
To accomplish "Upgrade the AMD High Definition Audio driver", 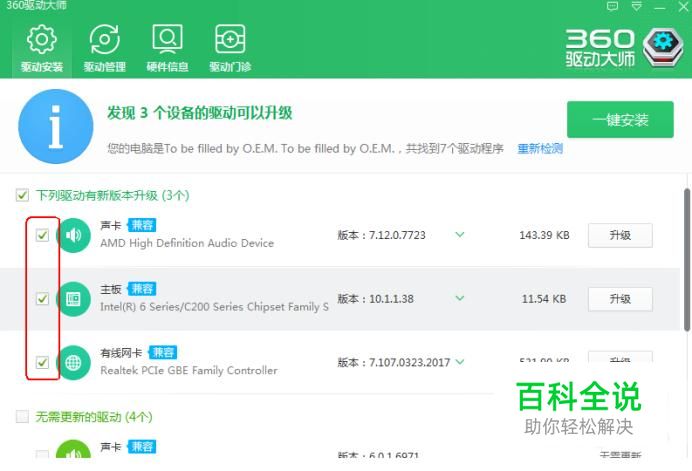I will click(620, 235).
